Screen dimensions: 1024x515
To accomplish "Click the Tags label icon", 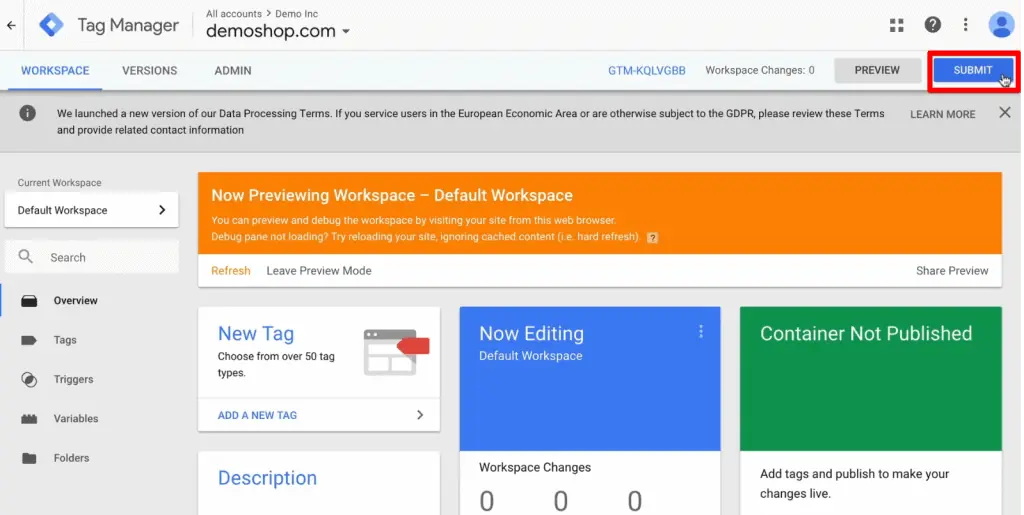I will click(x=29, y=340).
